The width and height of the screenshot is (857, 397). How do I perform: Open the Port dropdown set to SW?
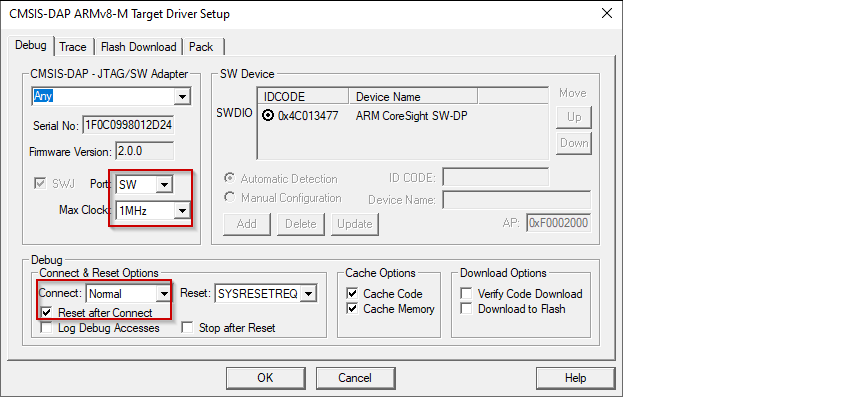[x=164, y=185]
